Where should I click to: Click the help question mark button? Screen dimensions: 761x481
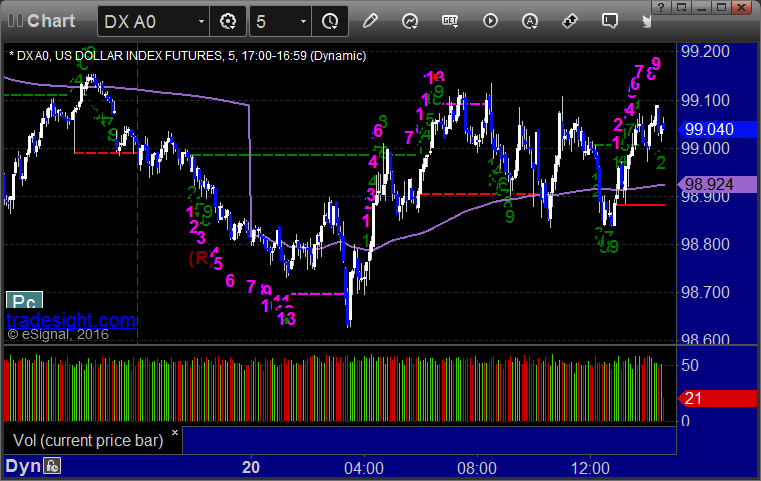tap(661, 7)
